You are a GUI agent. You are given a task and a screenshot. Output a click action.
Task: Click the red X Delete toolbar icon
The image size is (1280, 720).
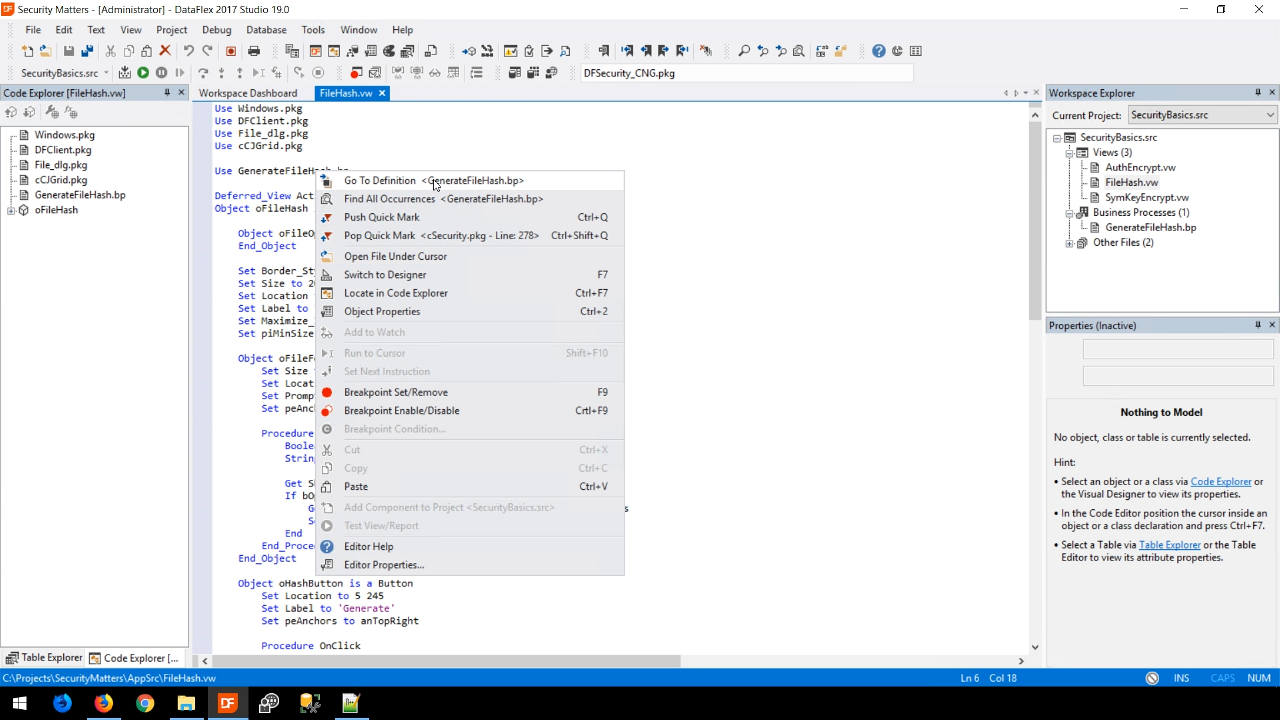(x=165, y=51)
